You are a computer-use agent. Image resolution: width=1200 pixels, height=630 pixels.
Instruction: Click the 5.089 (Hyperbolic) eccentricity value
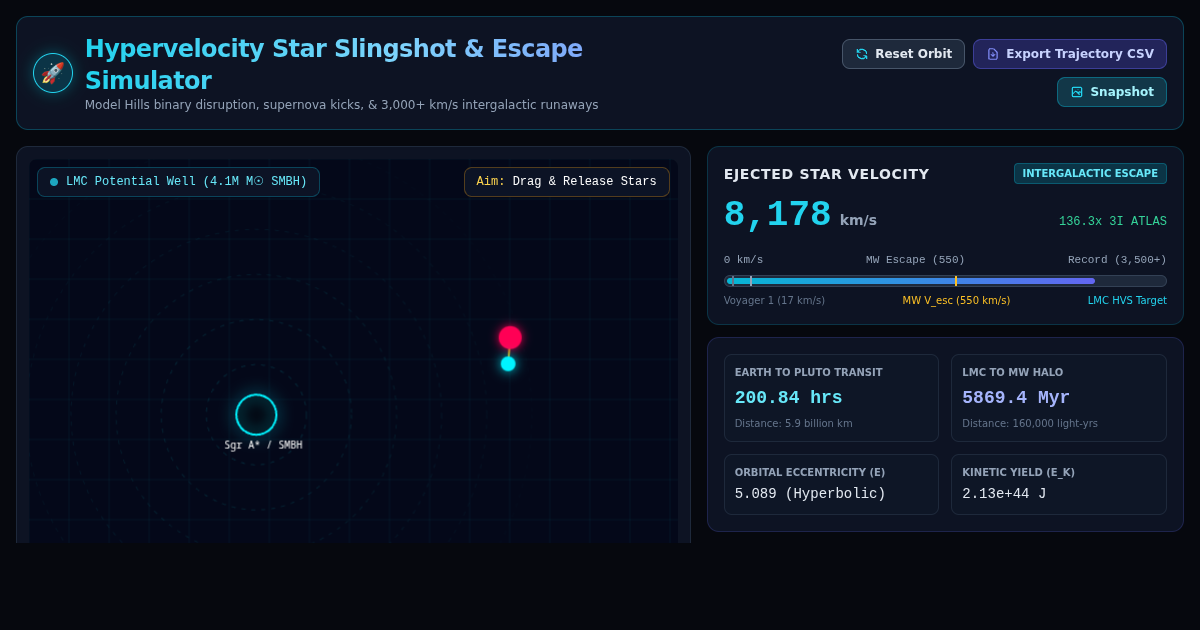coord(810,494)
